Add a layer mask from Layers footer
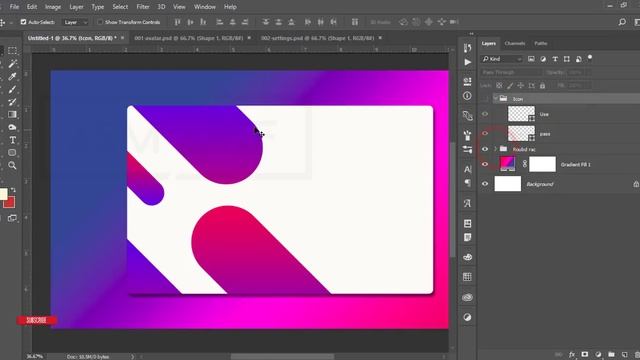The image size is (640, 360). coord(585,354)
